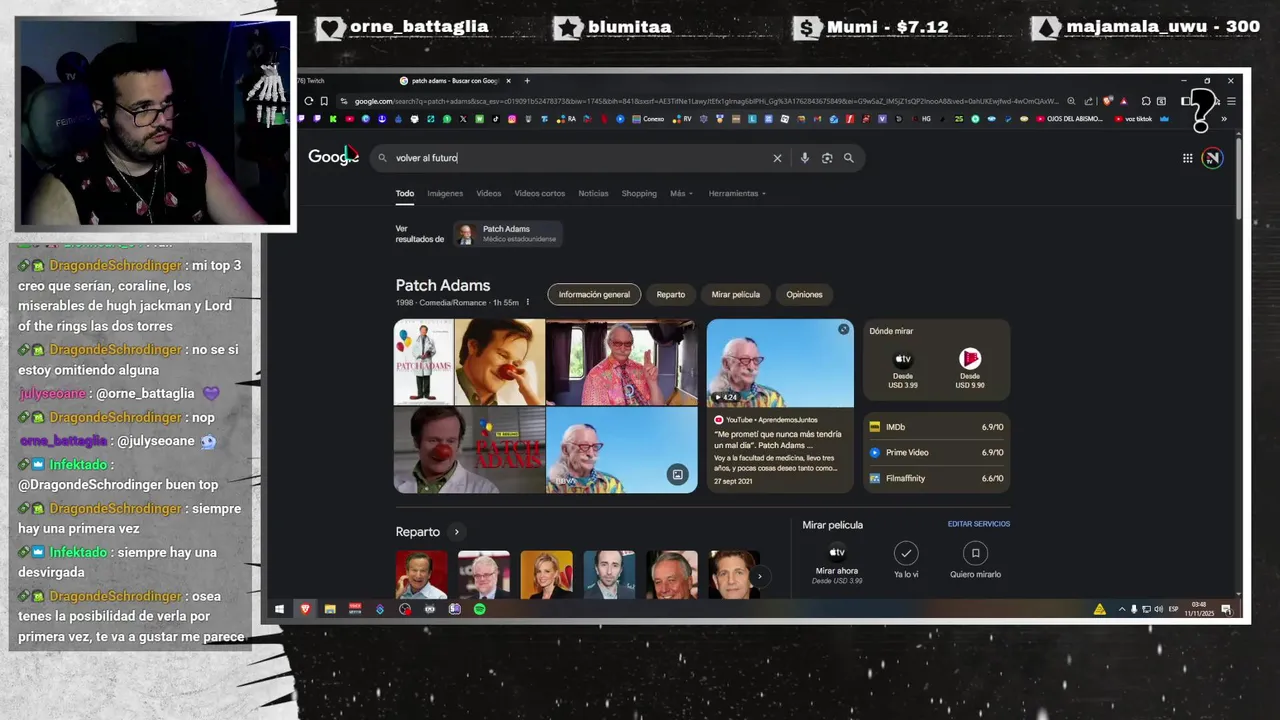Open the 'voz tiktok' bookmark
The width and height of the screenshot is (1280, 720).
(x=1132, y=119)
